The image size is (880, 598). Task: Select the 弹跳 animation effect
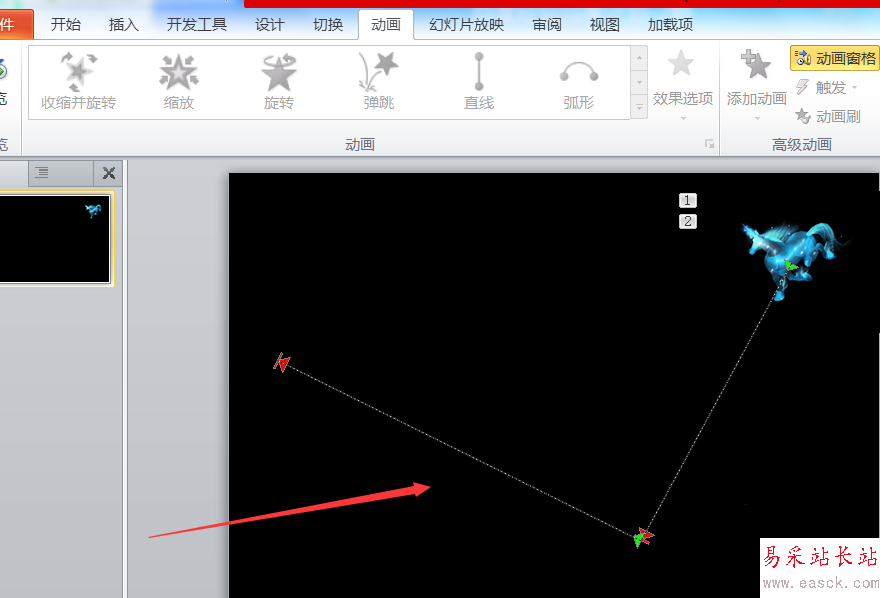tap(378, 82)
